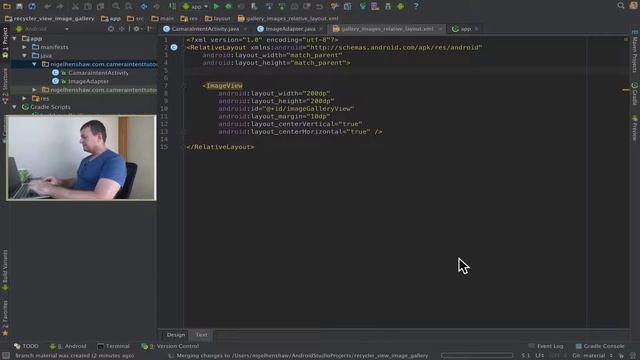Open the app run configuration dropdown

pos(195,7)
